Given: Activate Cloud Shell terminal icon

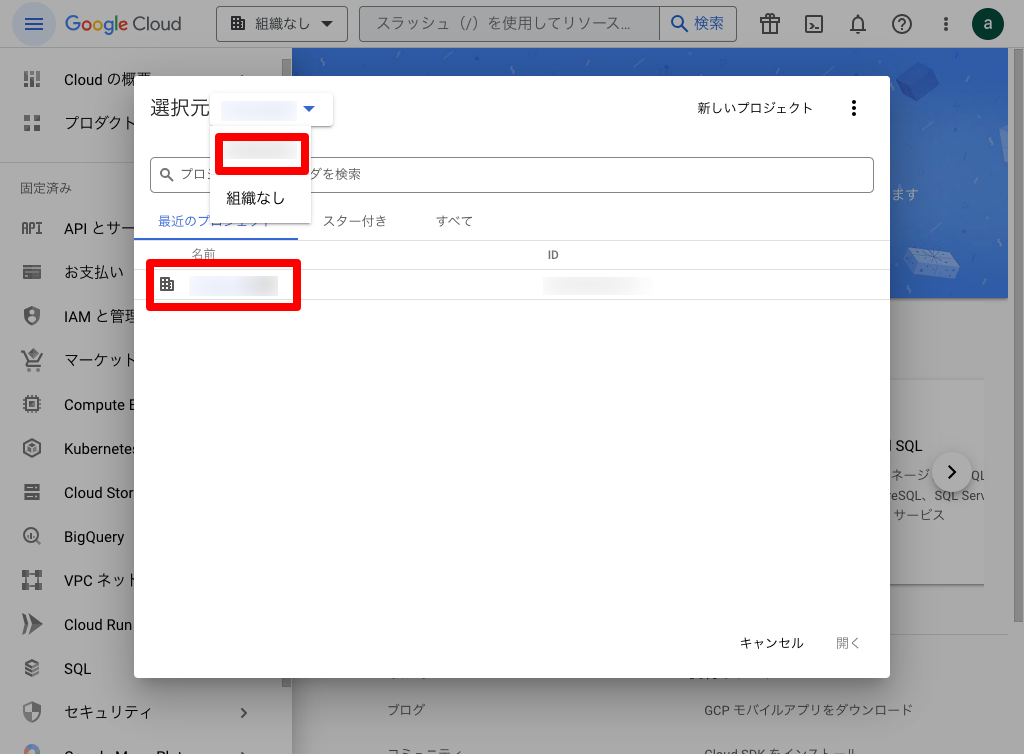Looking at the screenshot, I should pyautogui.click(x=814, y=24).
